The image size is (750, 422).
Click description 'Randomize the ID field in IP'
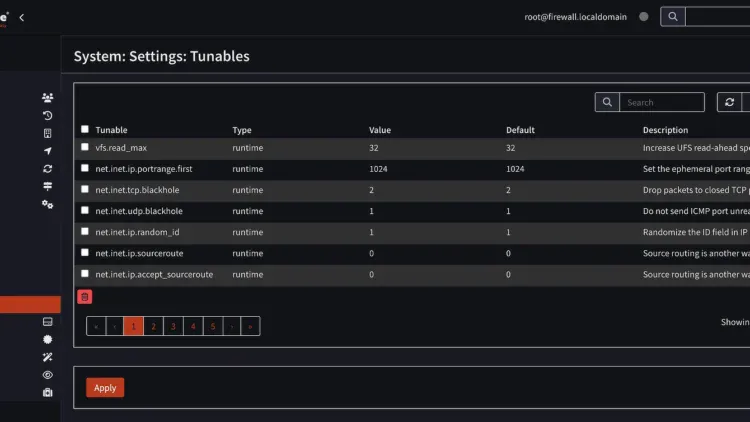tap(695, 232)
